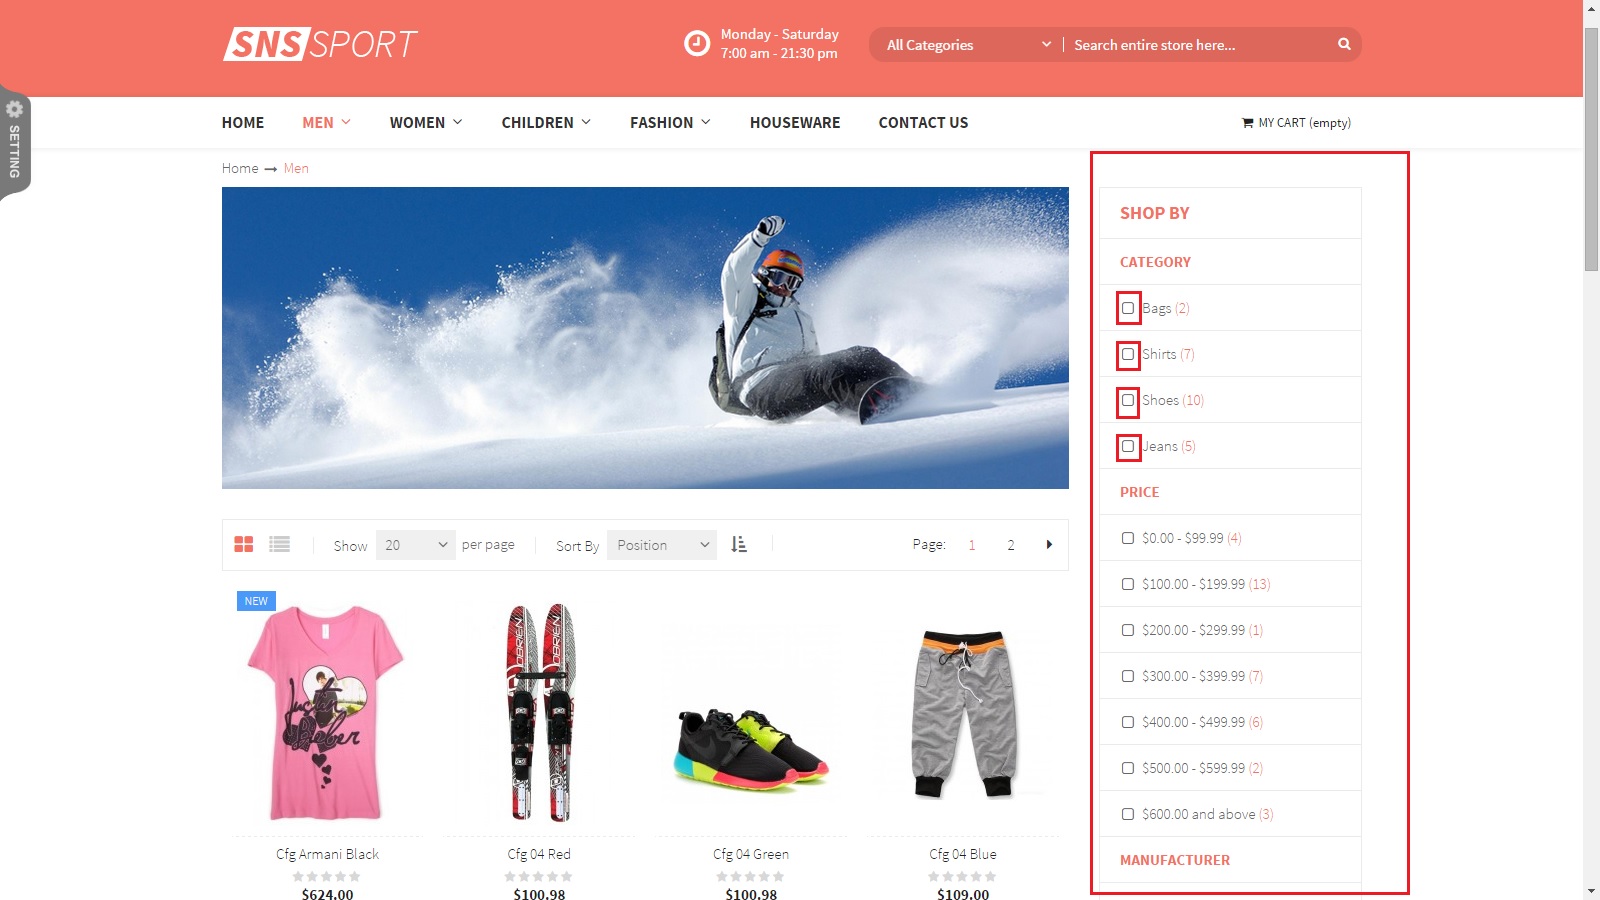
Task: Open the Sort By Position dropdown
Action: 662,545
